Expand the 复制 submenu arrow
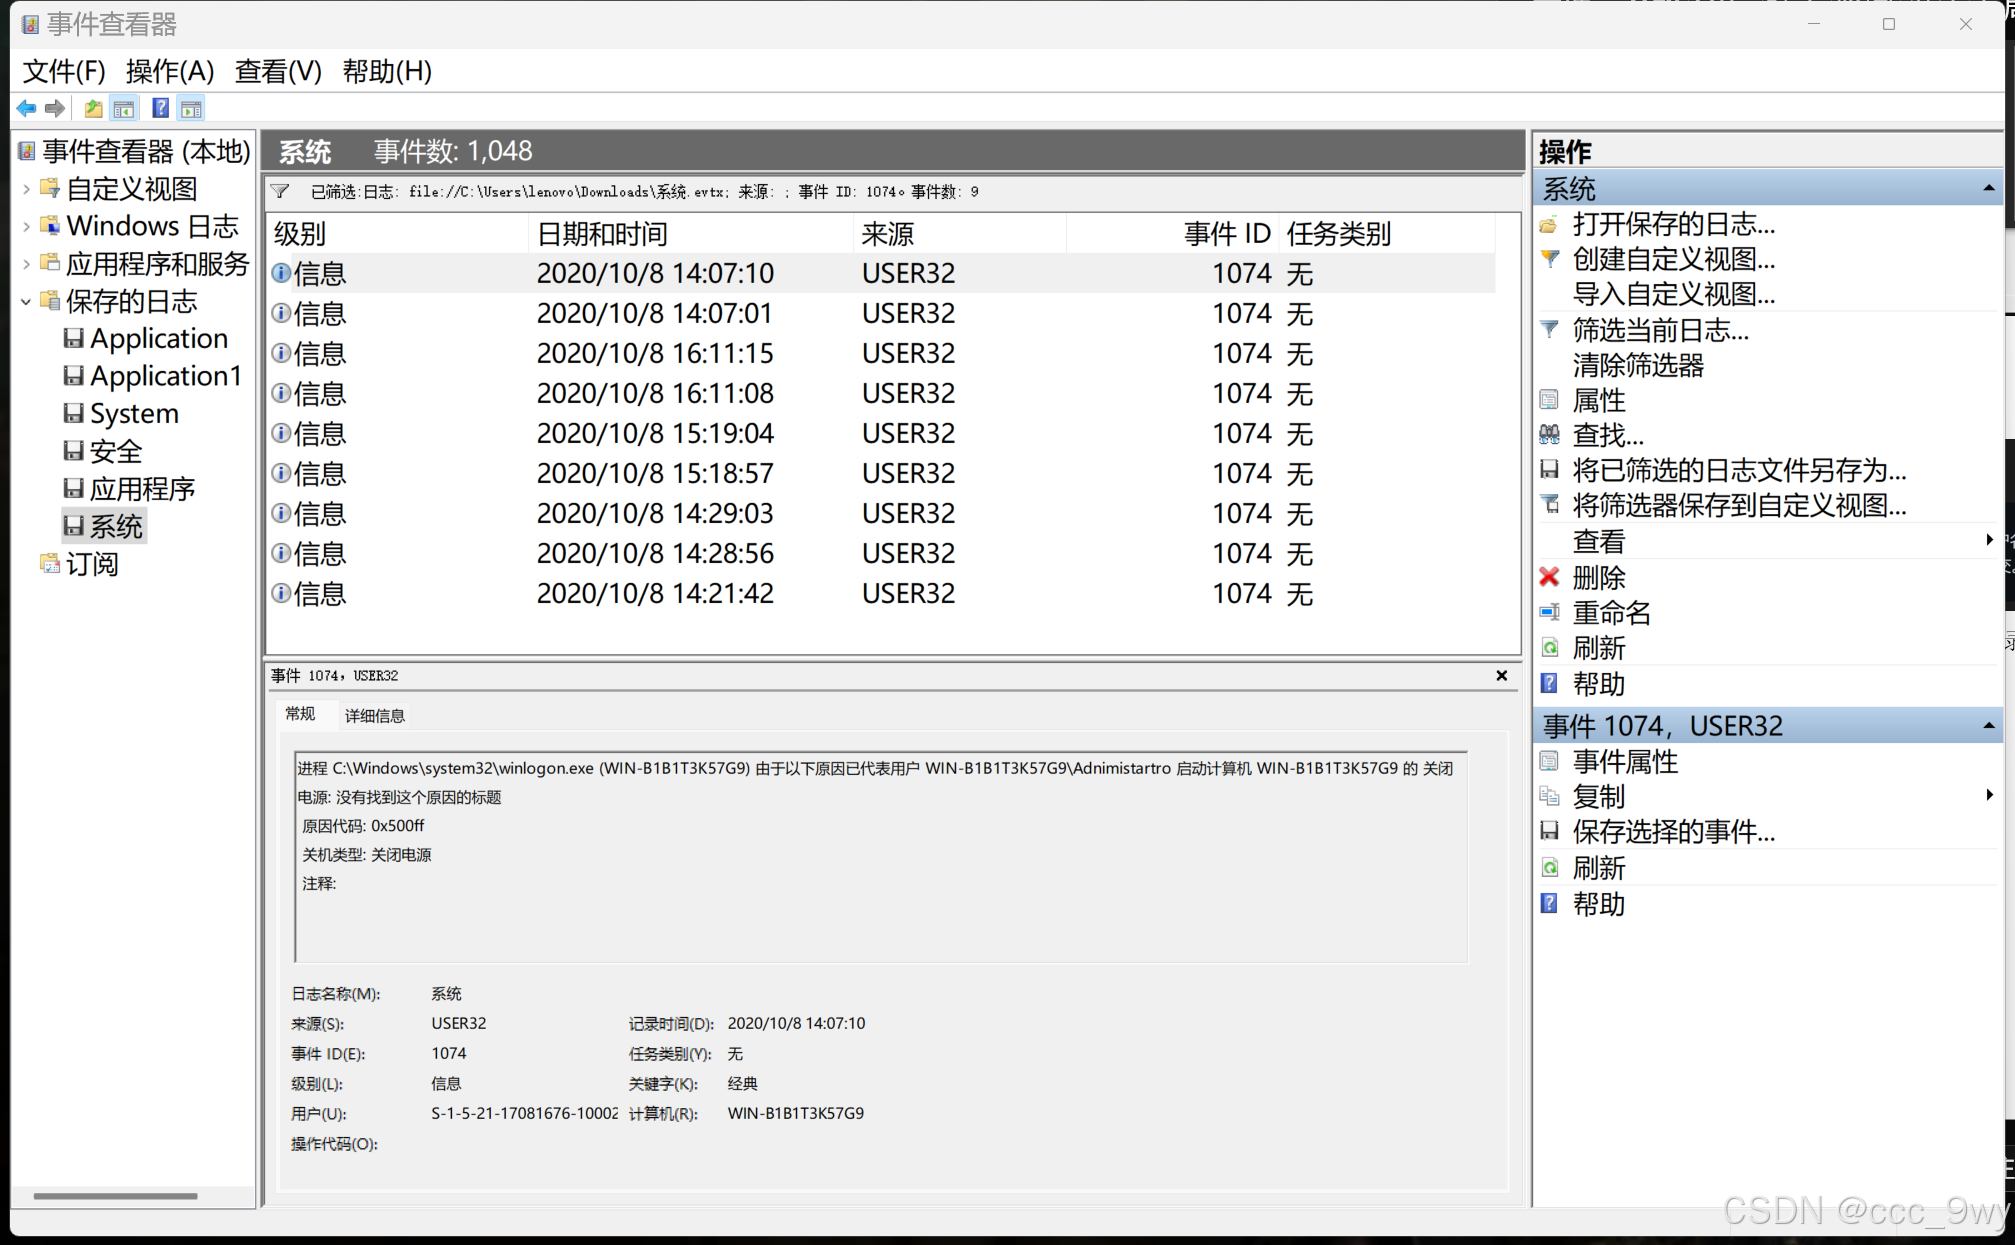The height and width of the screenshot is (1245, 2015). [x=1988, y=795]
